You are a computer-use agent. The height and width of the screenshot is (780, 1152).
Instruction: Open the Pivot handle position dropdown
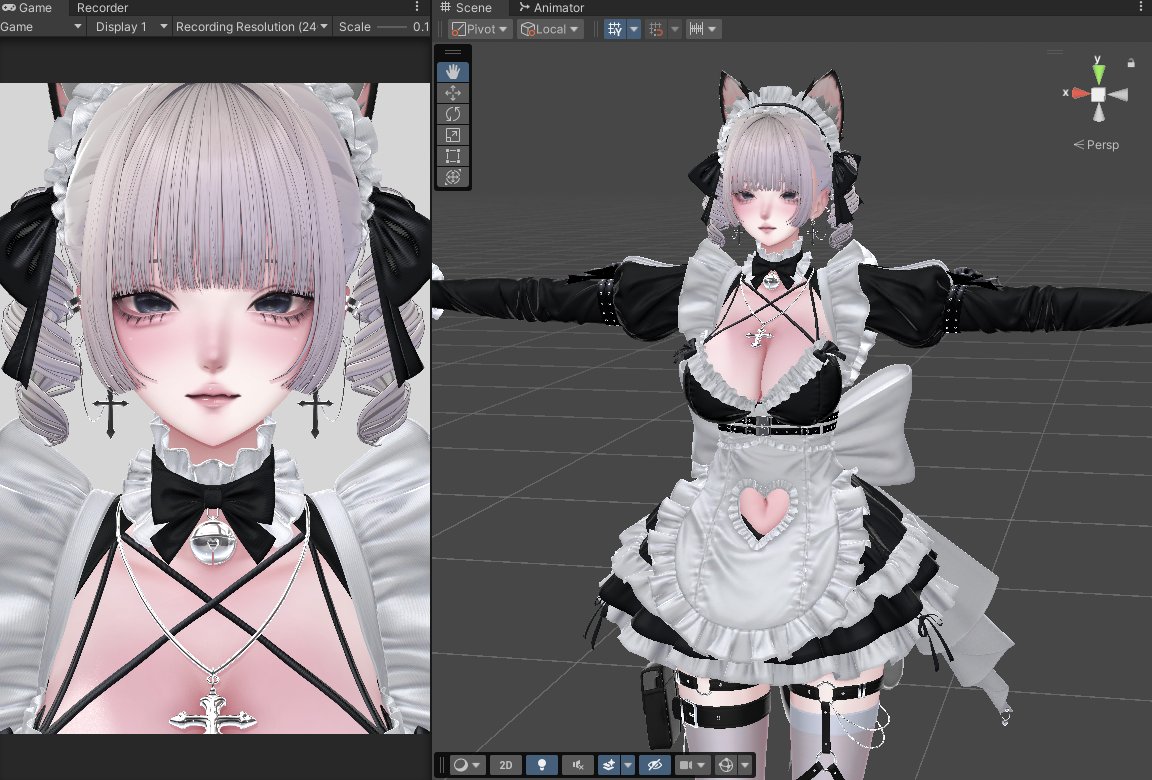pos(479,29)
